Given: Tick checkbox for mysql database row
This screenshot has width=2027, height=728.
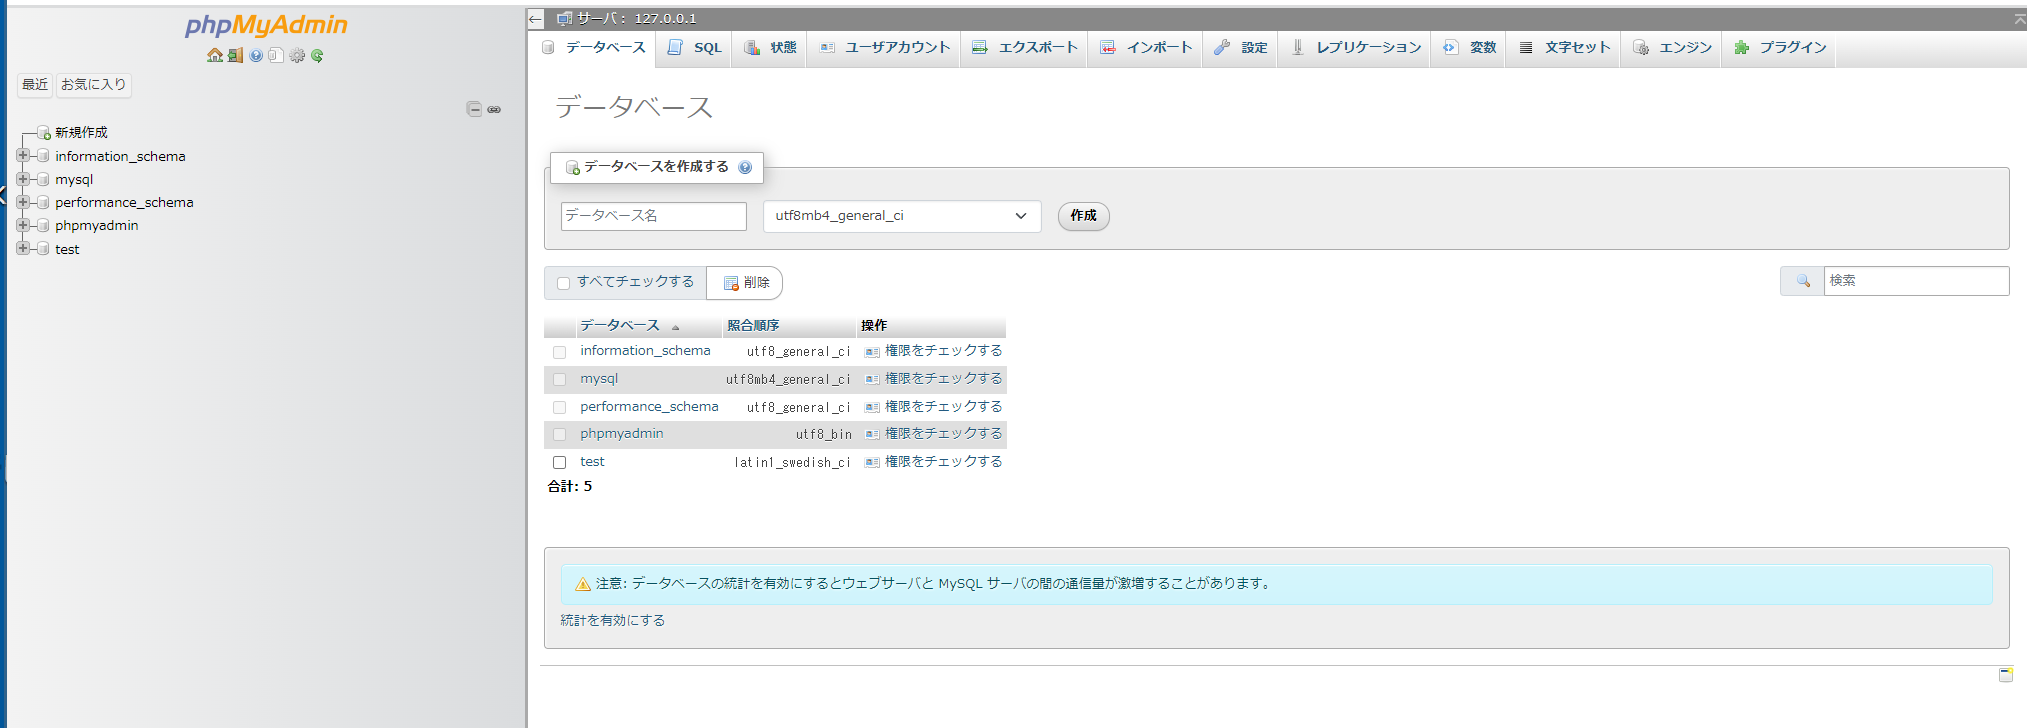Looking at the screenshot, I should [x=559, y=379].
